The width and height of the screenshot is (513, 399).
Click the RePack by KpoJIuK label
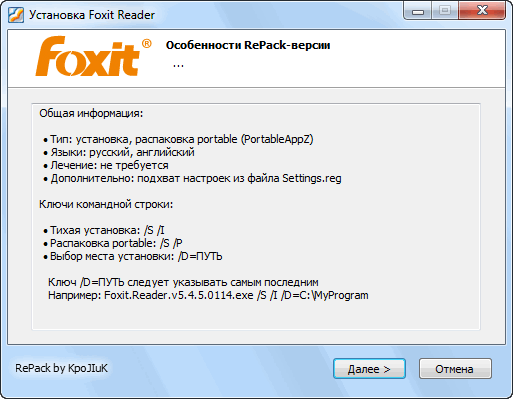(62, 368)
